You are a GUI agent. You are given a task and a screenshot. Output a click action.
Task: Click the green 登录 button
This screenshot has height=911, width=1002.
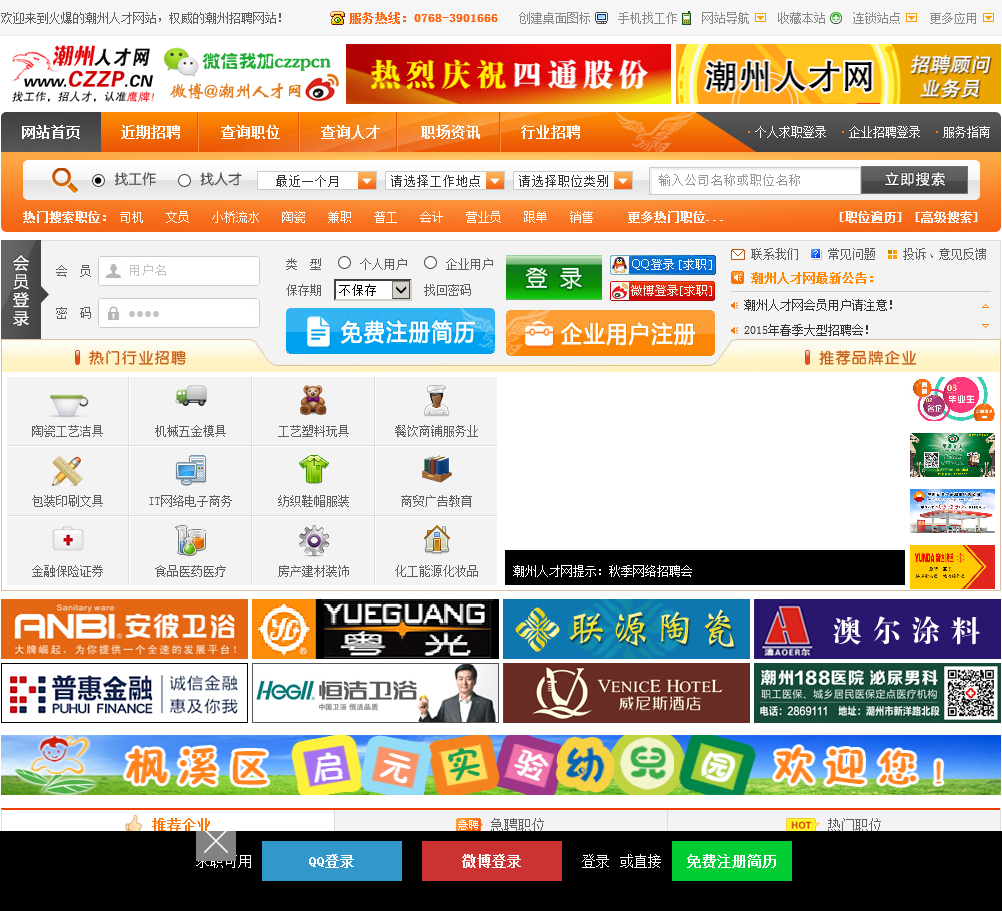pyautogui.click(x=553, y=278)
